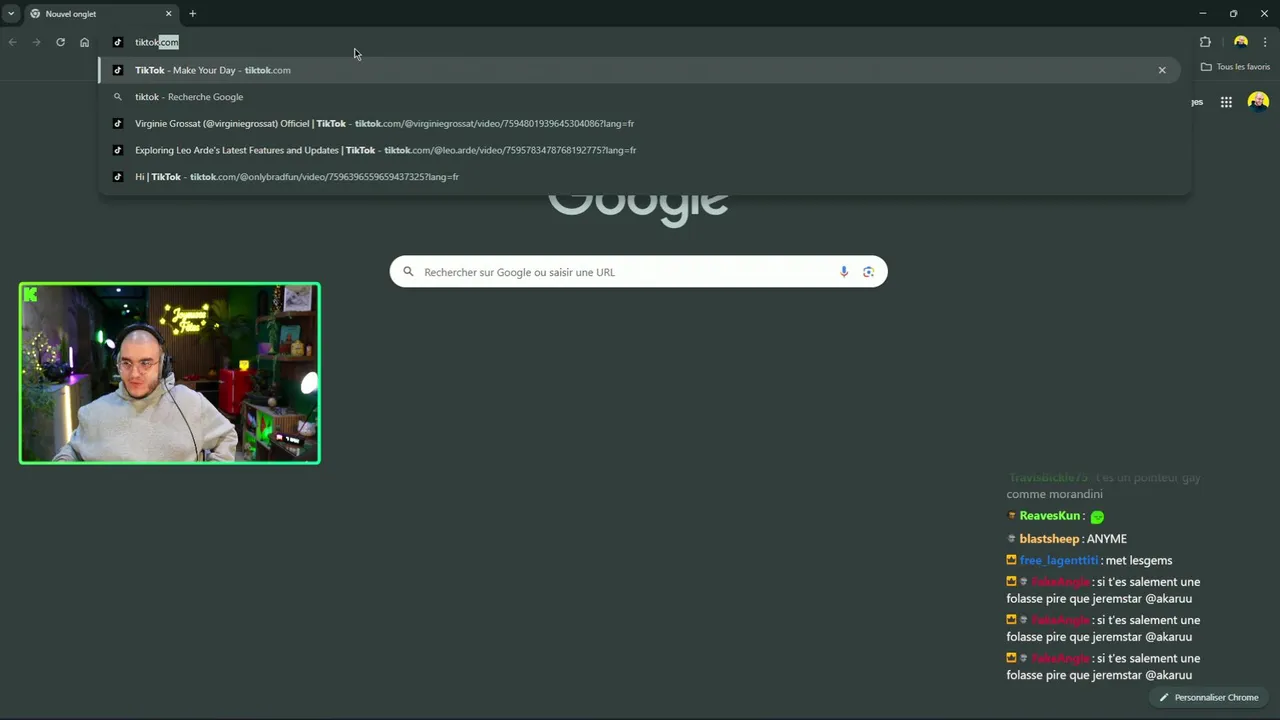This screenshot has height=720, width=1280.
Task: Start voice search with microphone icon
Action: click(844, 272)
